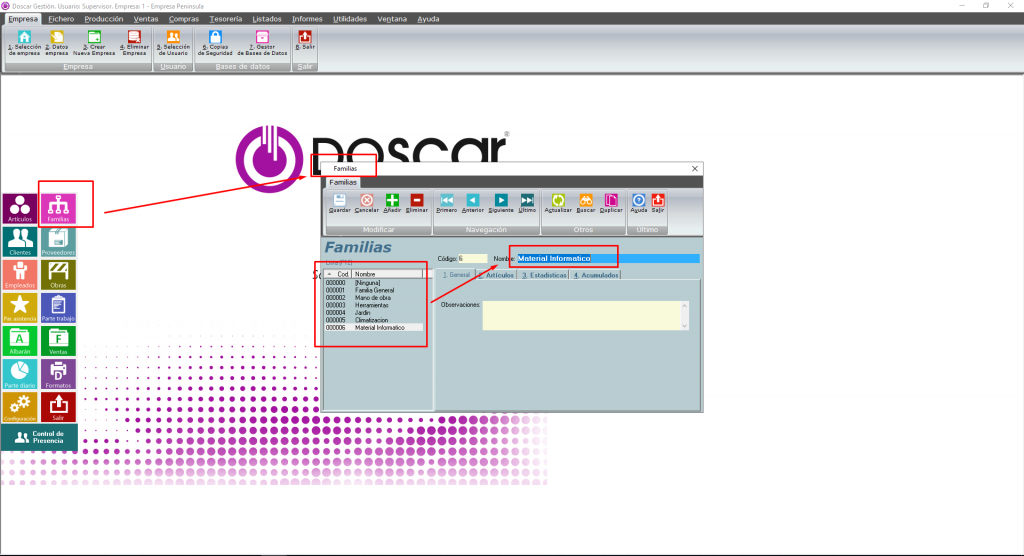The width and height of the screenshot is (1024, 556).
Task: Click Ayuda icon in Familias window
Action: coord(639,203)
